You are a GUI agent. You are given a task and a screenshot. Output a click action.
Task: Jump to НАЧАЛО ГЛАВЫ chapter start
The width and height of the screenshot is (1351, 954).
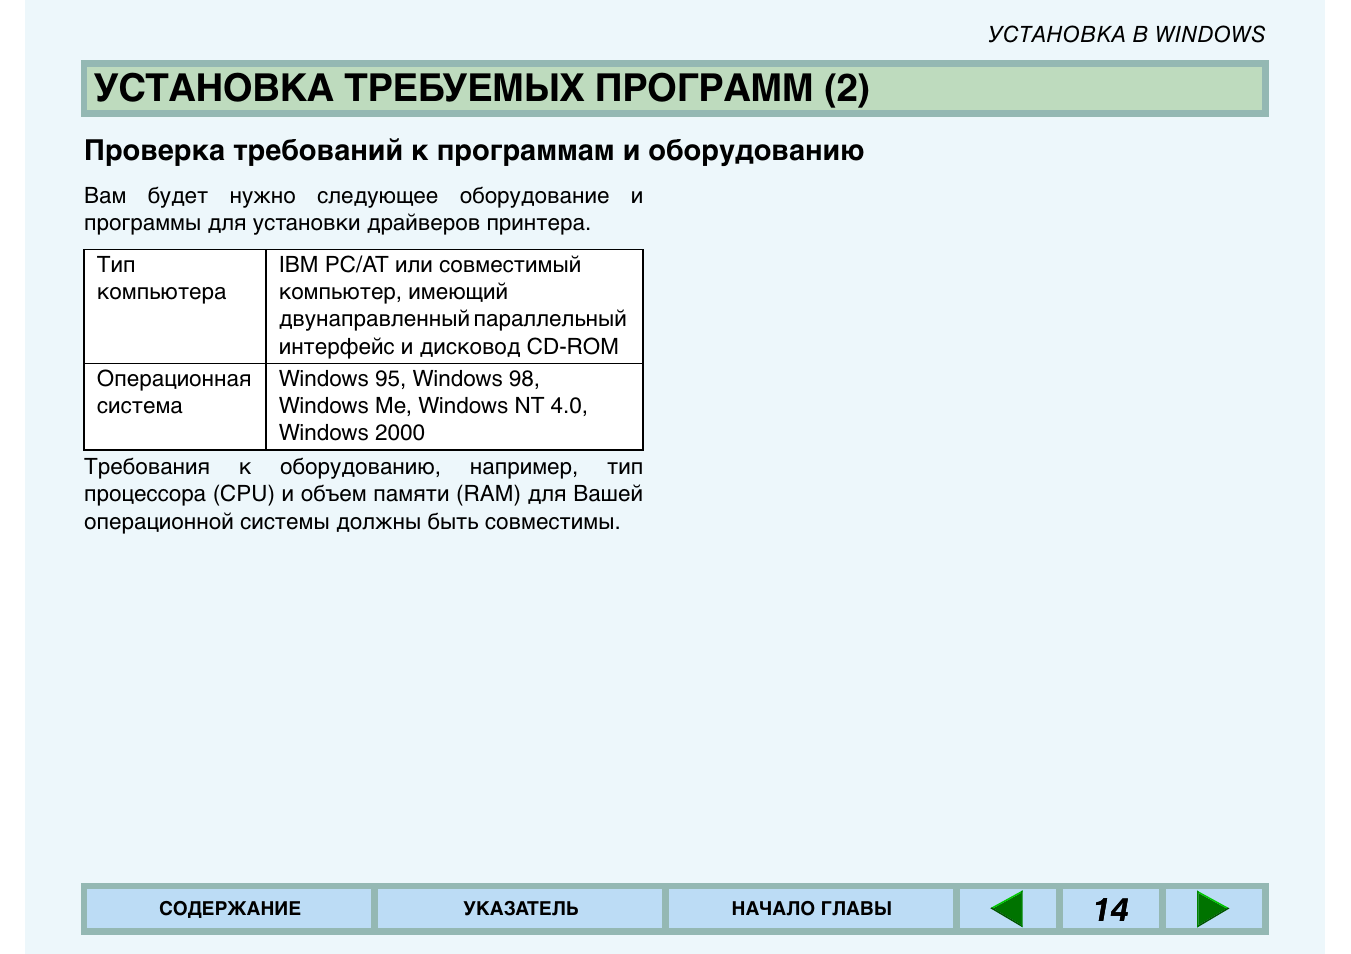point(811,909)
